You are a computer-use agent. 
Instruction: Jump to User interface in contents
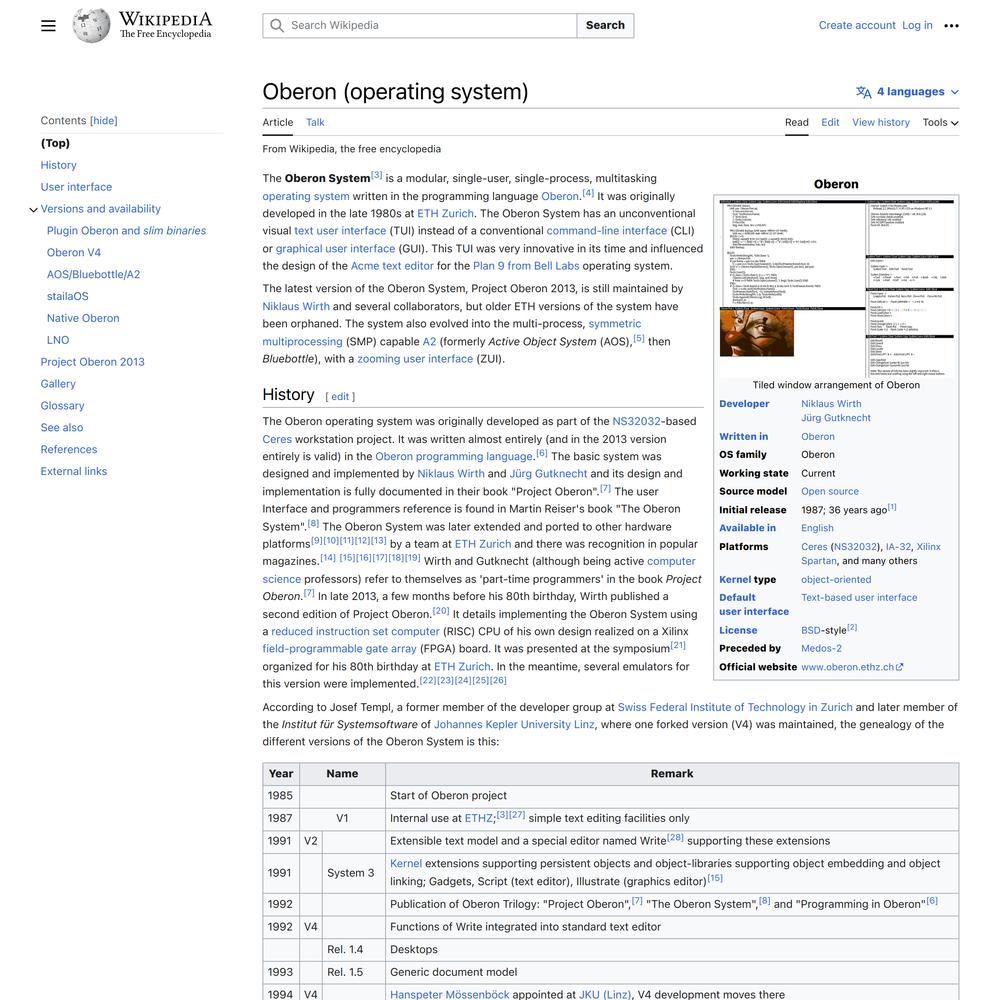[77, 187]
